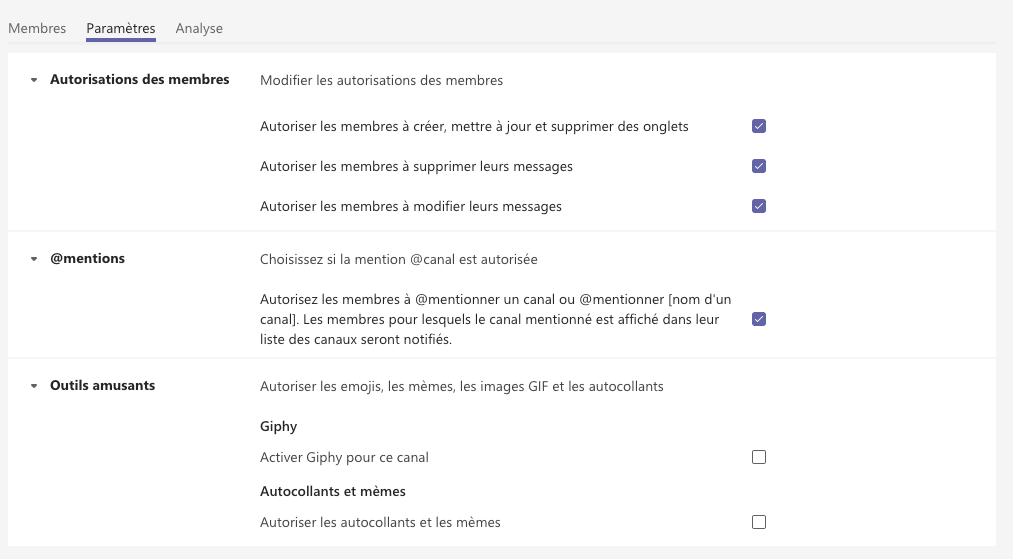Image resolution: width=1013 pixels, height=559 pixels.
Task: Collapse section using arrow beside Autorisations des membres
Action: 34,80
